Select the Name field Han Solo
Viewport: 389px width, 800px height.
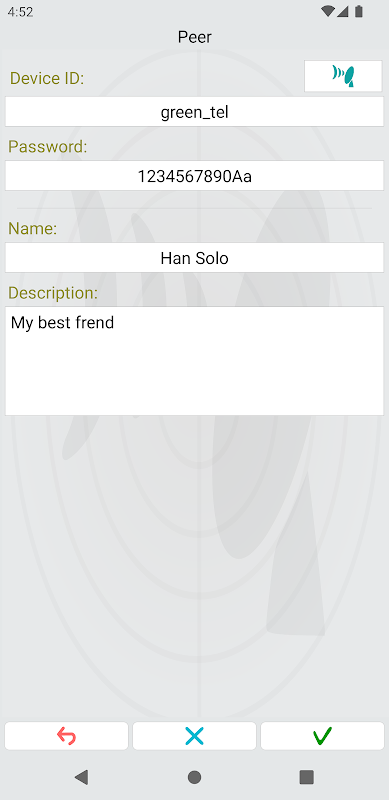(194, 258)
